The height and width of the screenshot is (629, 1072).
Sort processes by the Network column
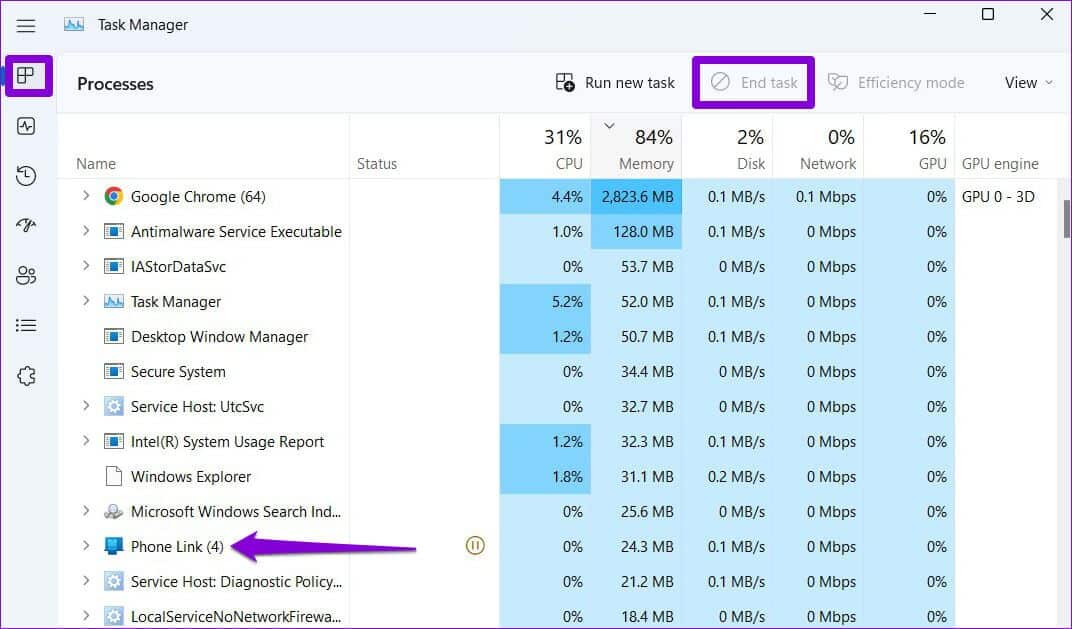[x=818, y=147]
